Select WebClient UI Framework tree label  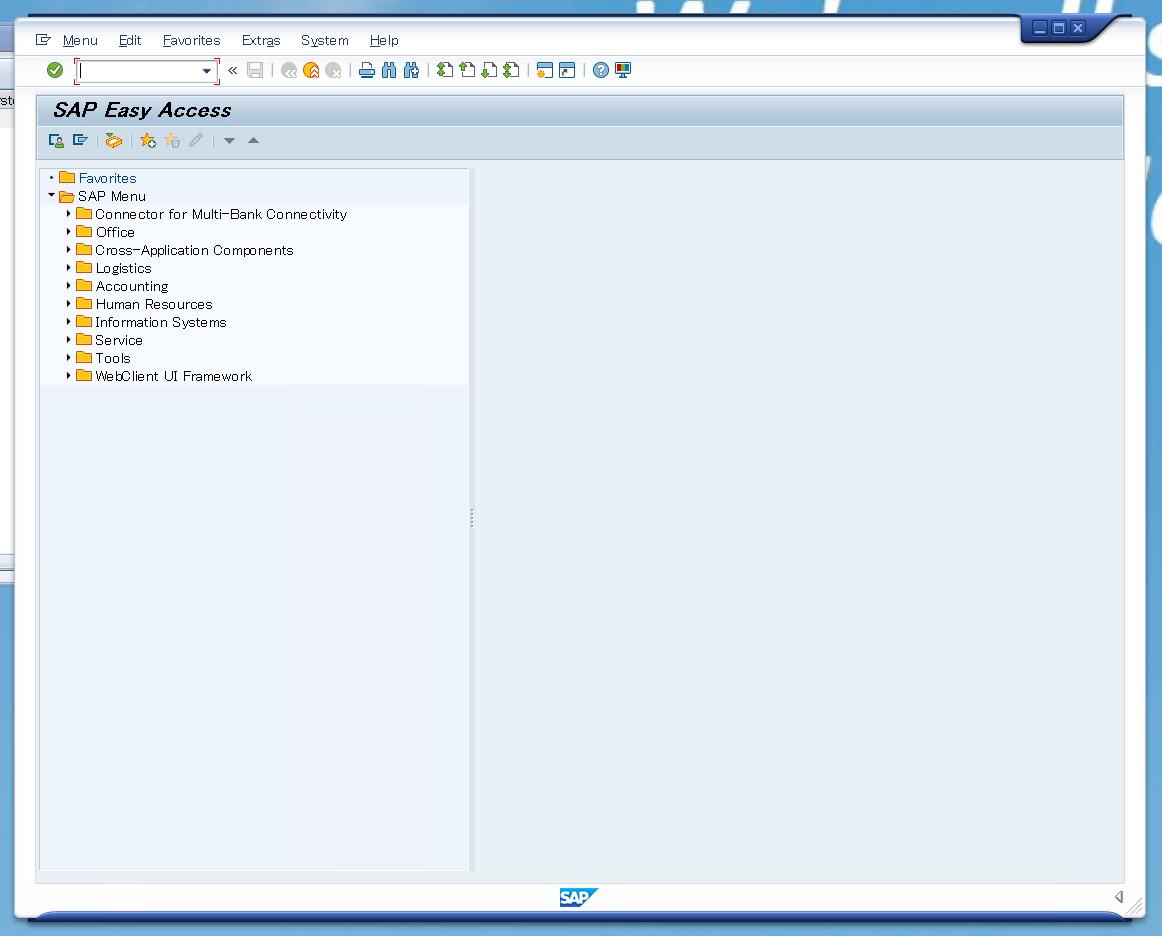point(173,376)
